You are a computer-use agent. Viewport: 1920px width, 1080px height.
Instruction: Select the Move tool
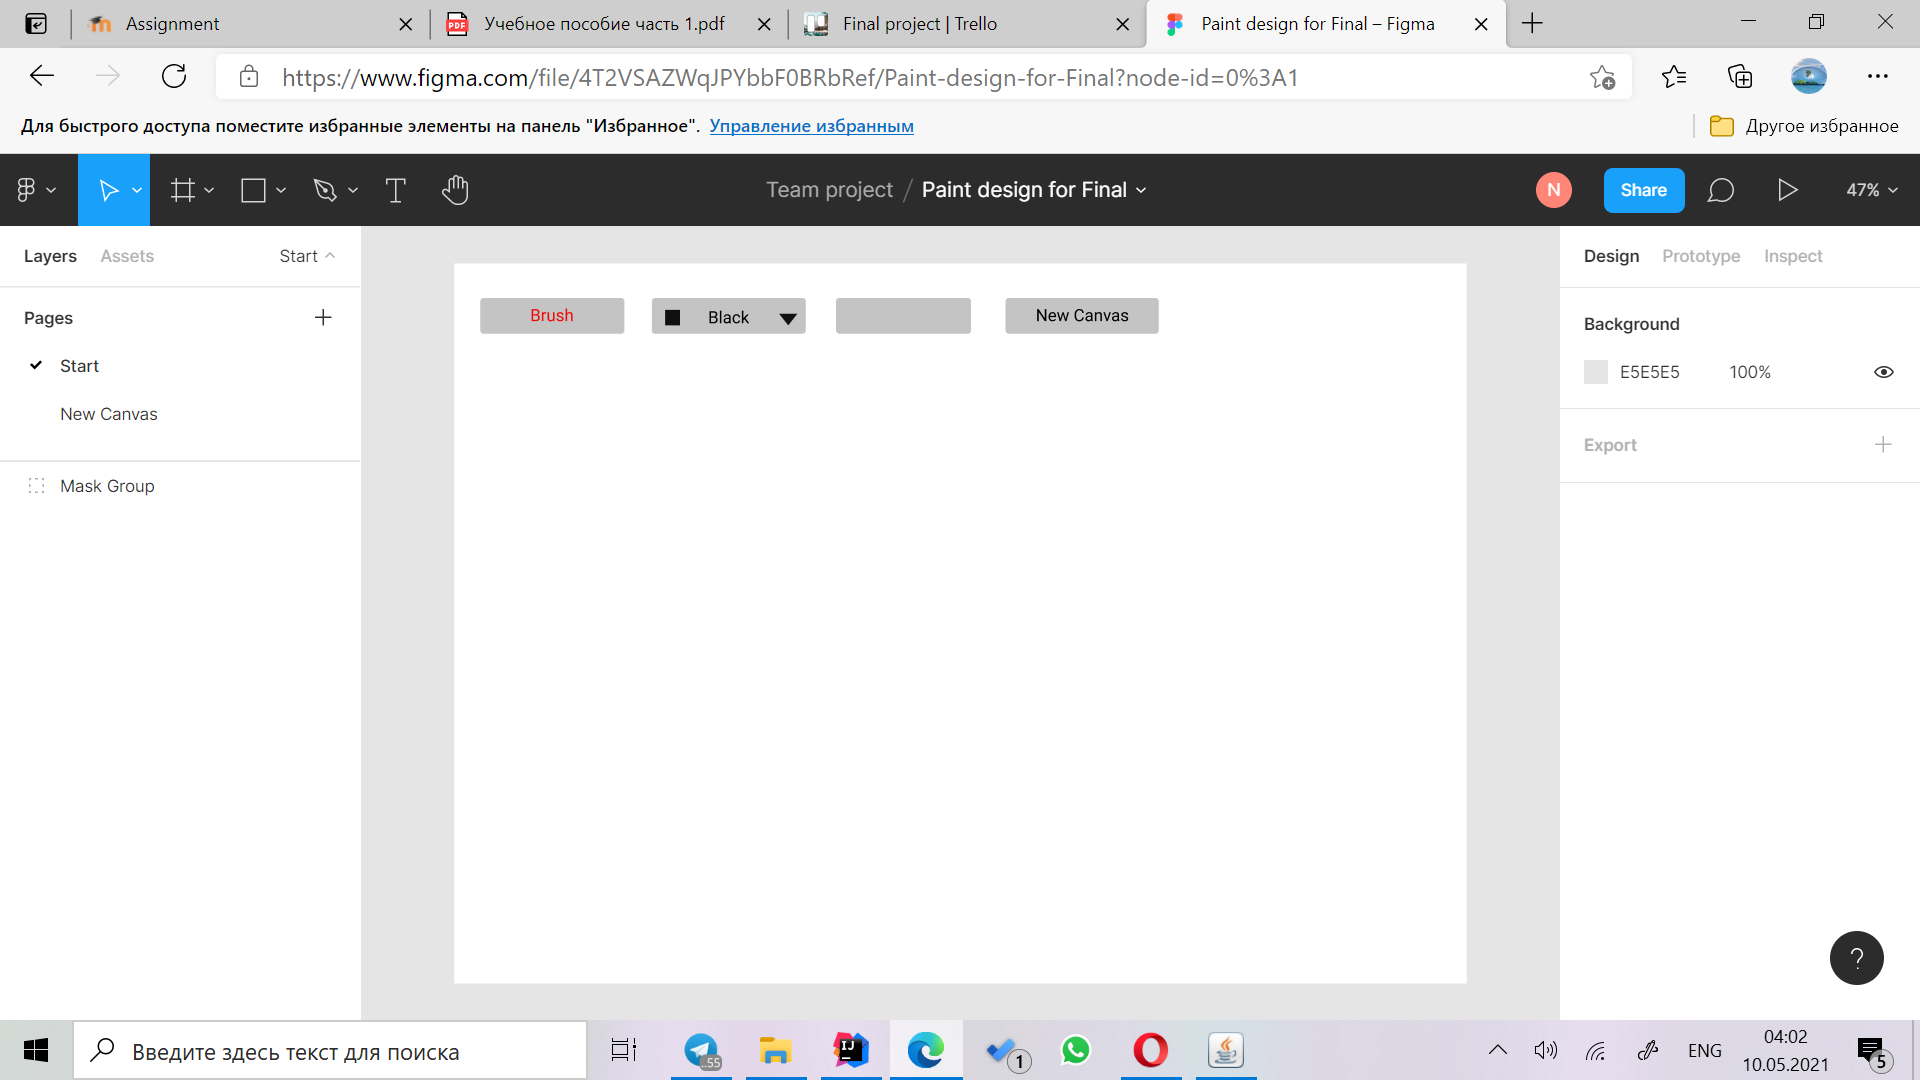(108, 190)
